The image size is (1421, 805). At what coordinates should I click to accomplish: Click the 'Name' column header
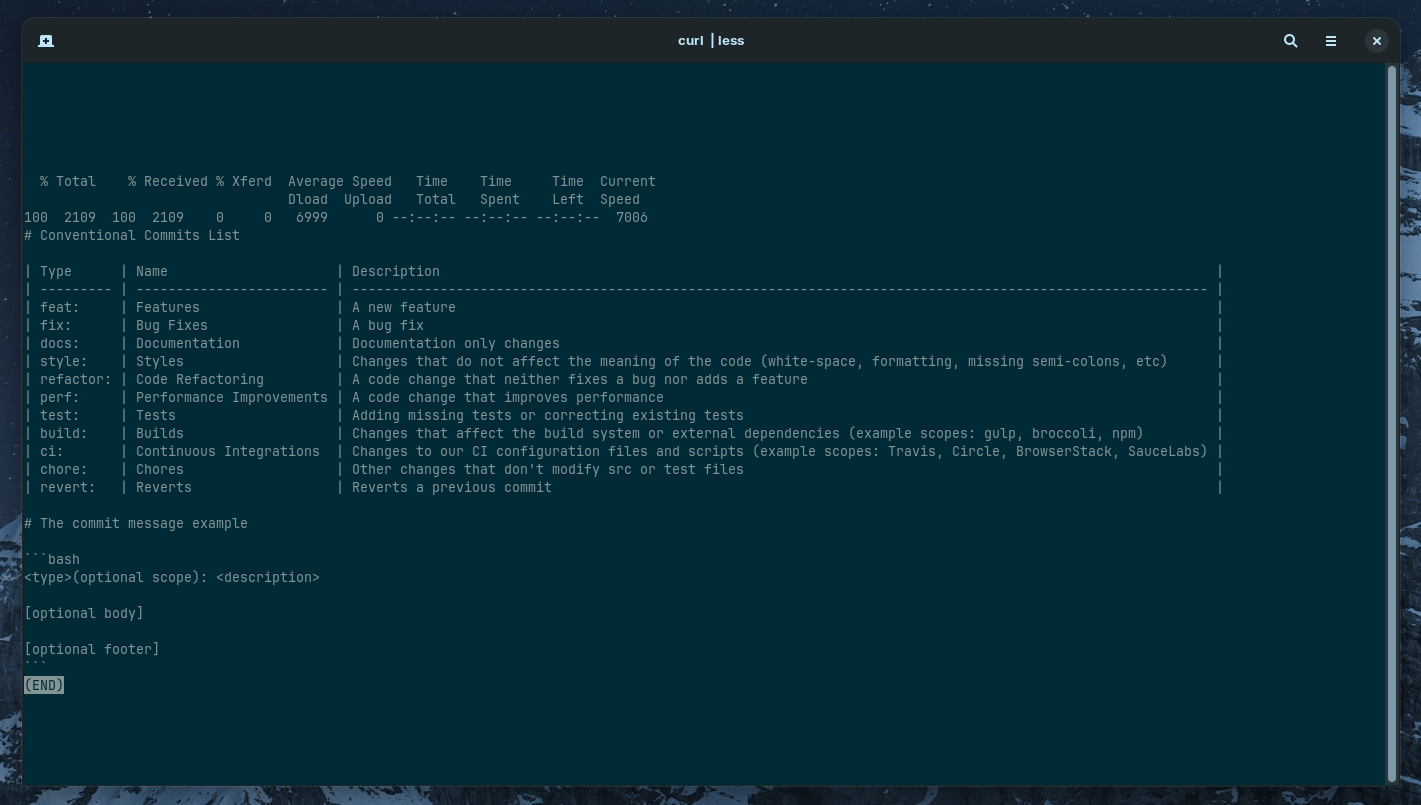152,272
